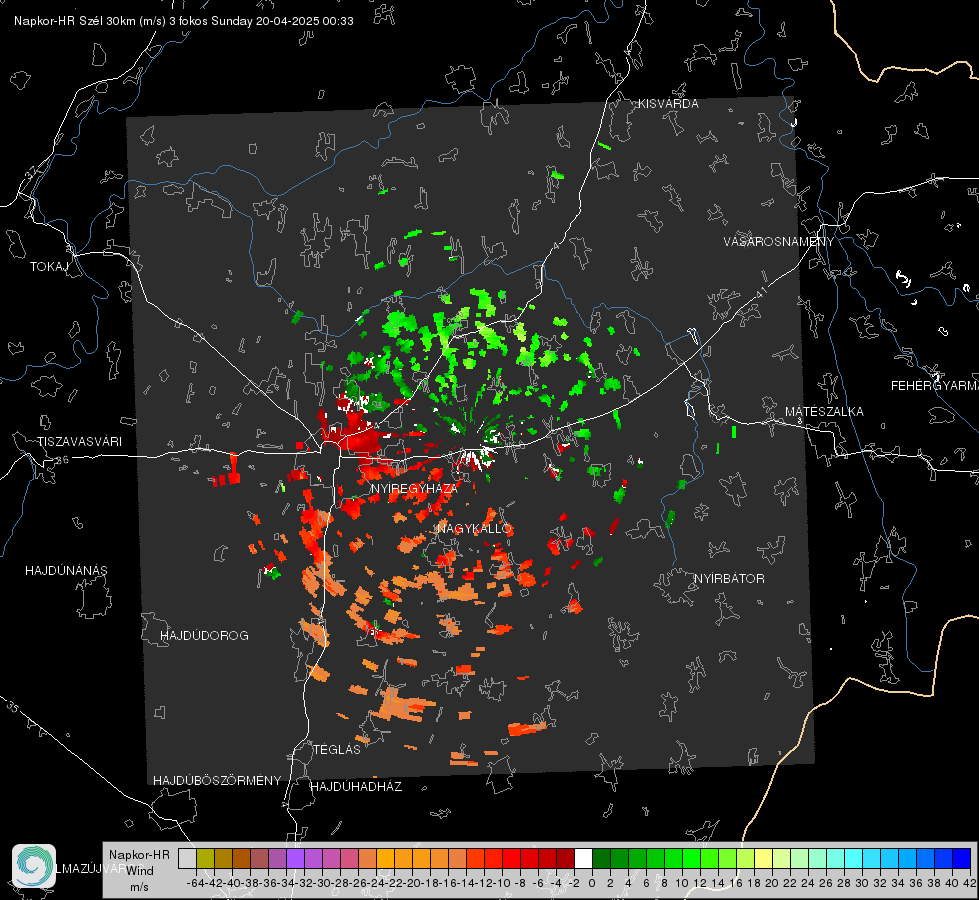Click the '-24' legend scale value
The image size is (979, 900).
(375, 883)
